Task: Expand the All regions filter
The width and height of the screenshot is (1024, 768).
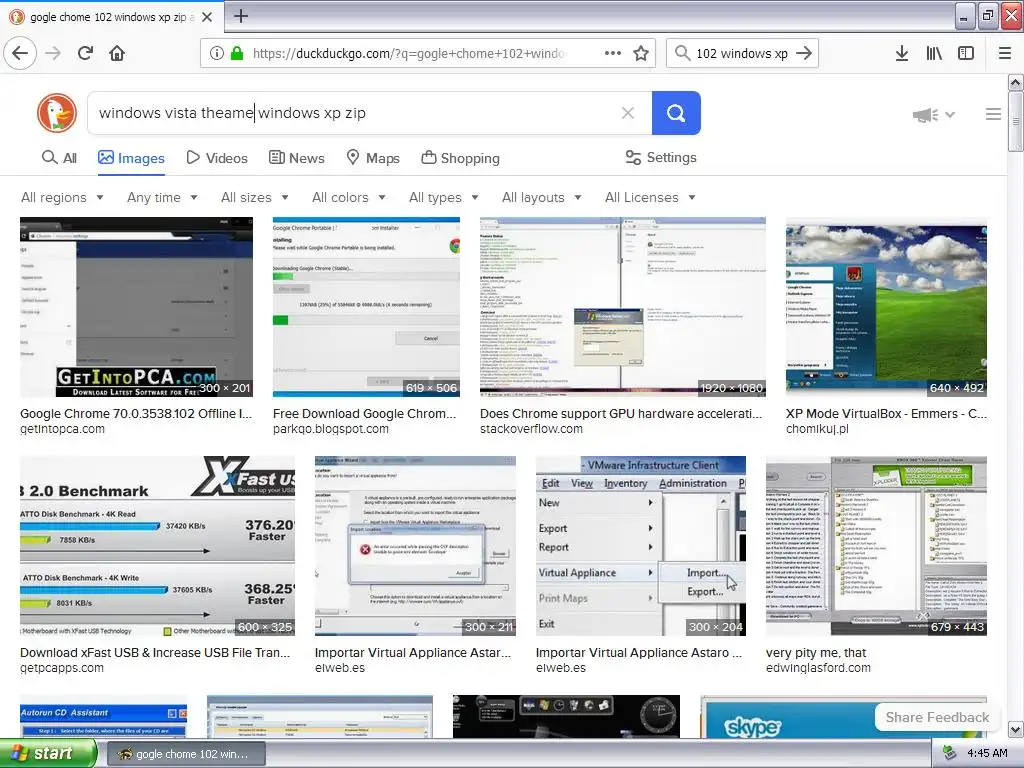Action: click(62, 197)
